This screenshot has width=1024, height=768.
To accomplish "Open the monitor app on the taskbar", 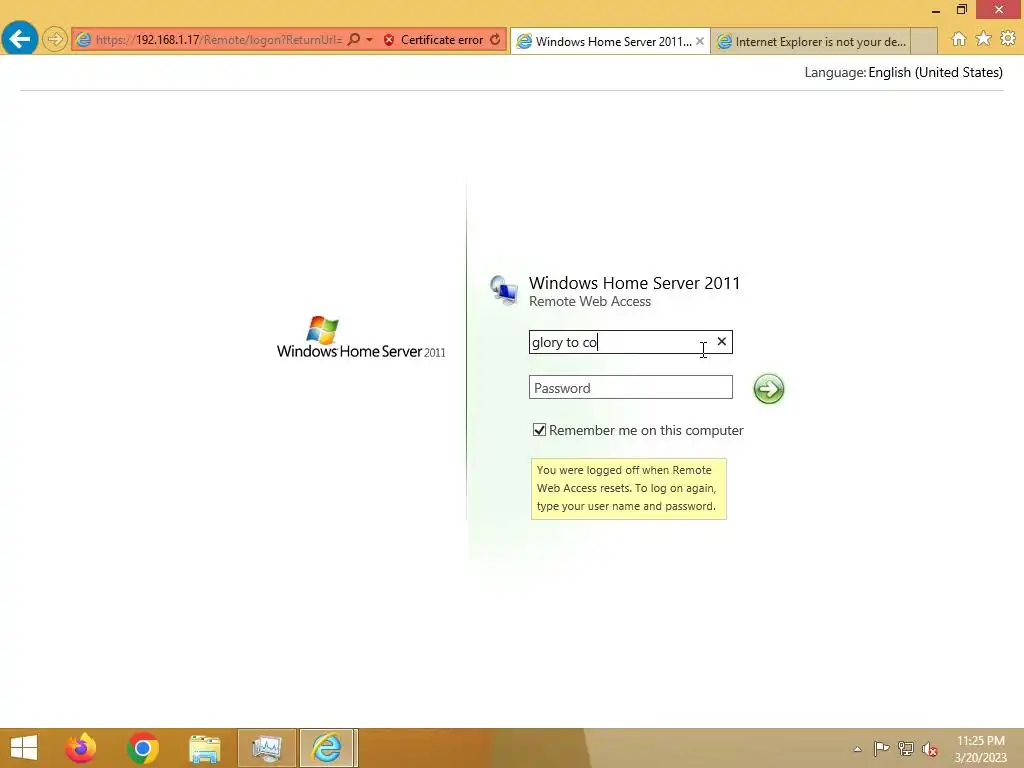I will pyautogui.click(x=267, y=748).
